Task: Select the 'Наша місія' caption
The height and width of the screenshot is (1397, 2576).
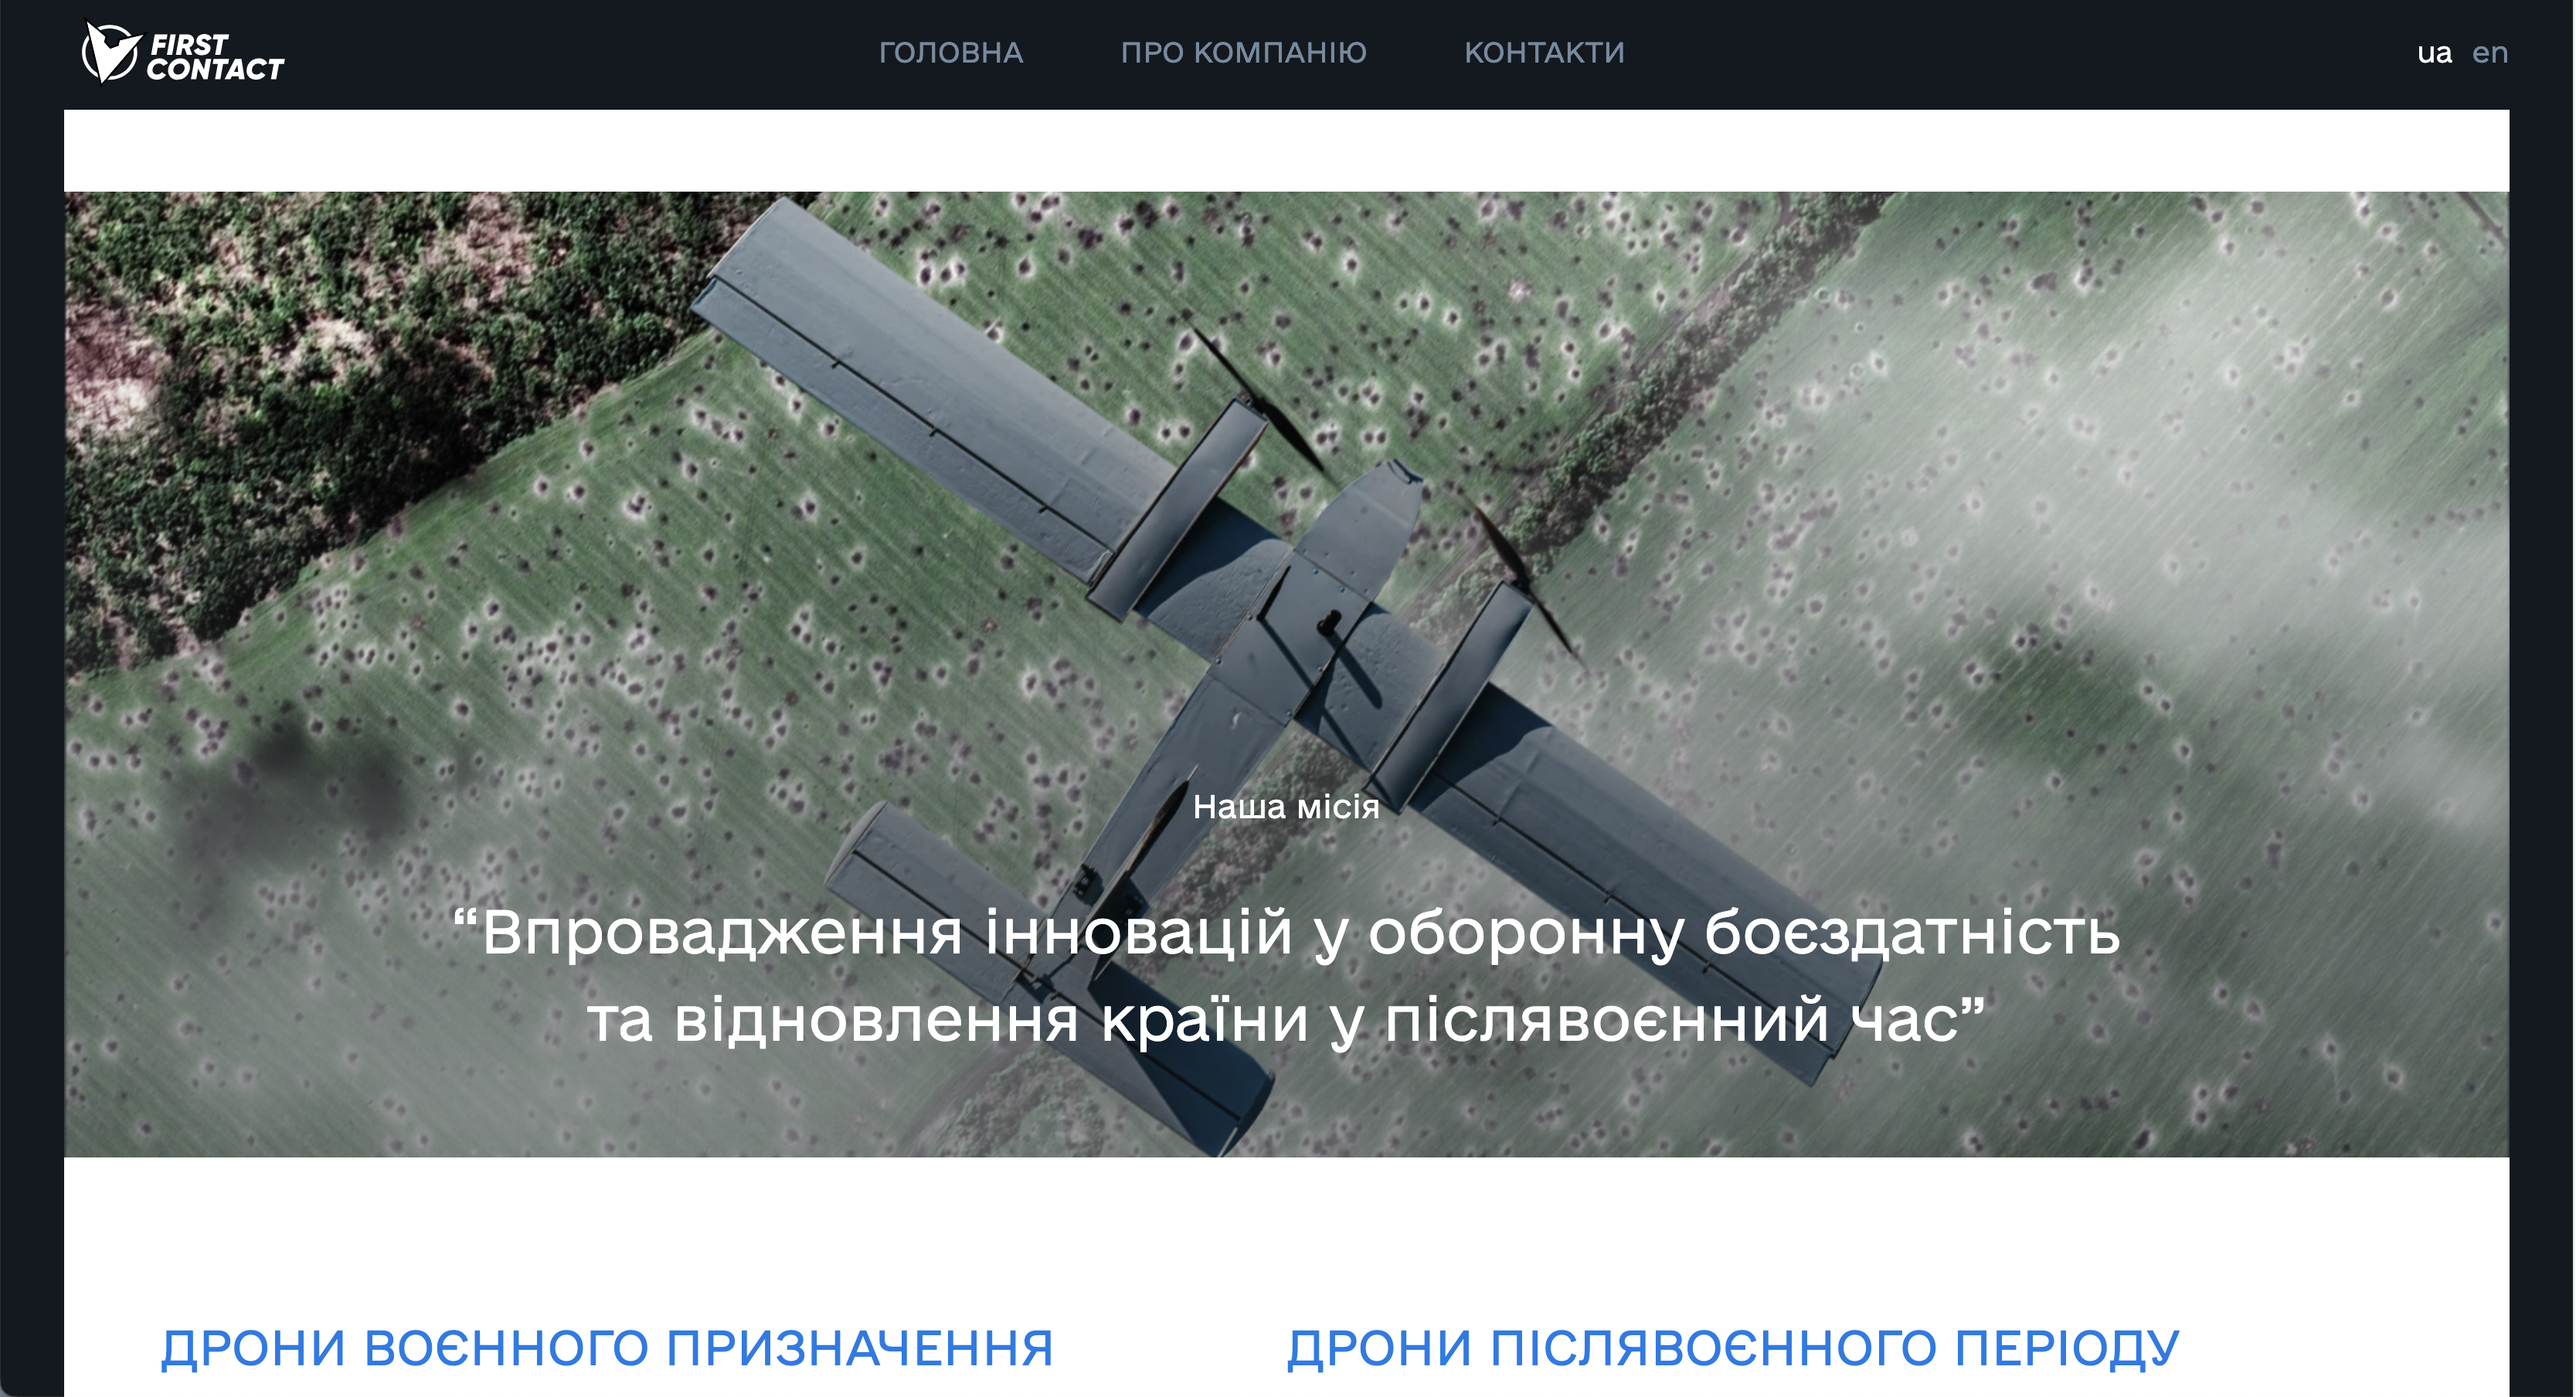Action: [1286, 807]
